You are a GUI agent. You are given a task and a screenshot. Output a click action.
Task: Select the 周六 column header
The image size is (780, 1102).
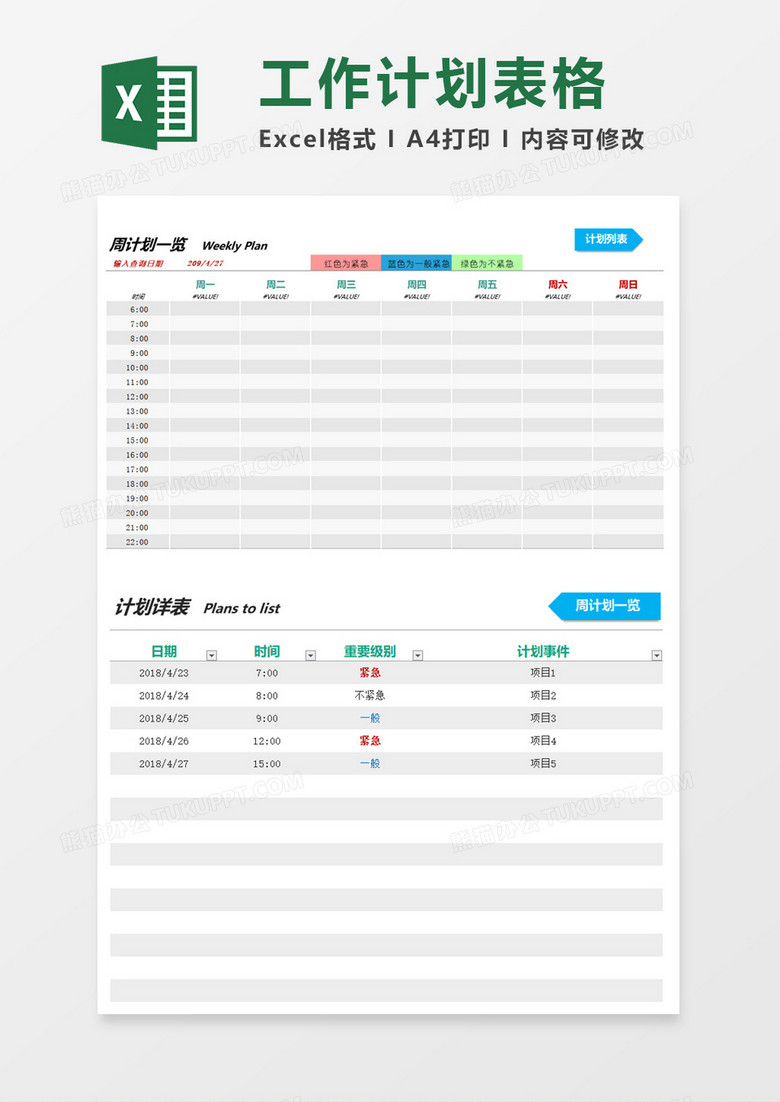pos(558,285)
